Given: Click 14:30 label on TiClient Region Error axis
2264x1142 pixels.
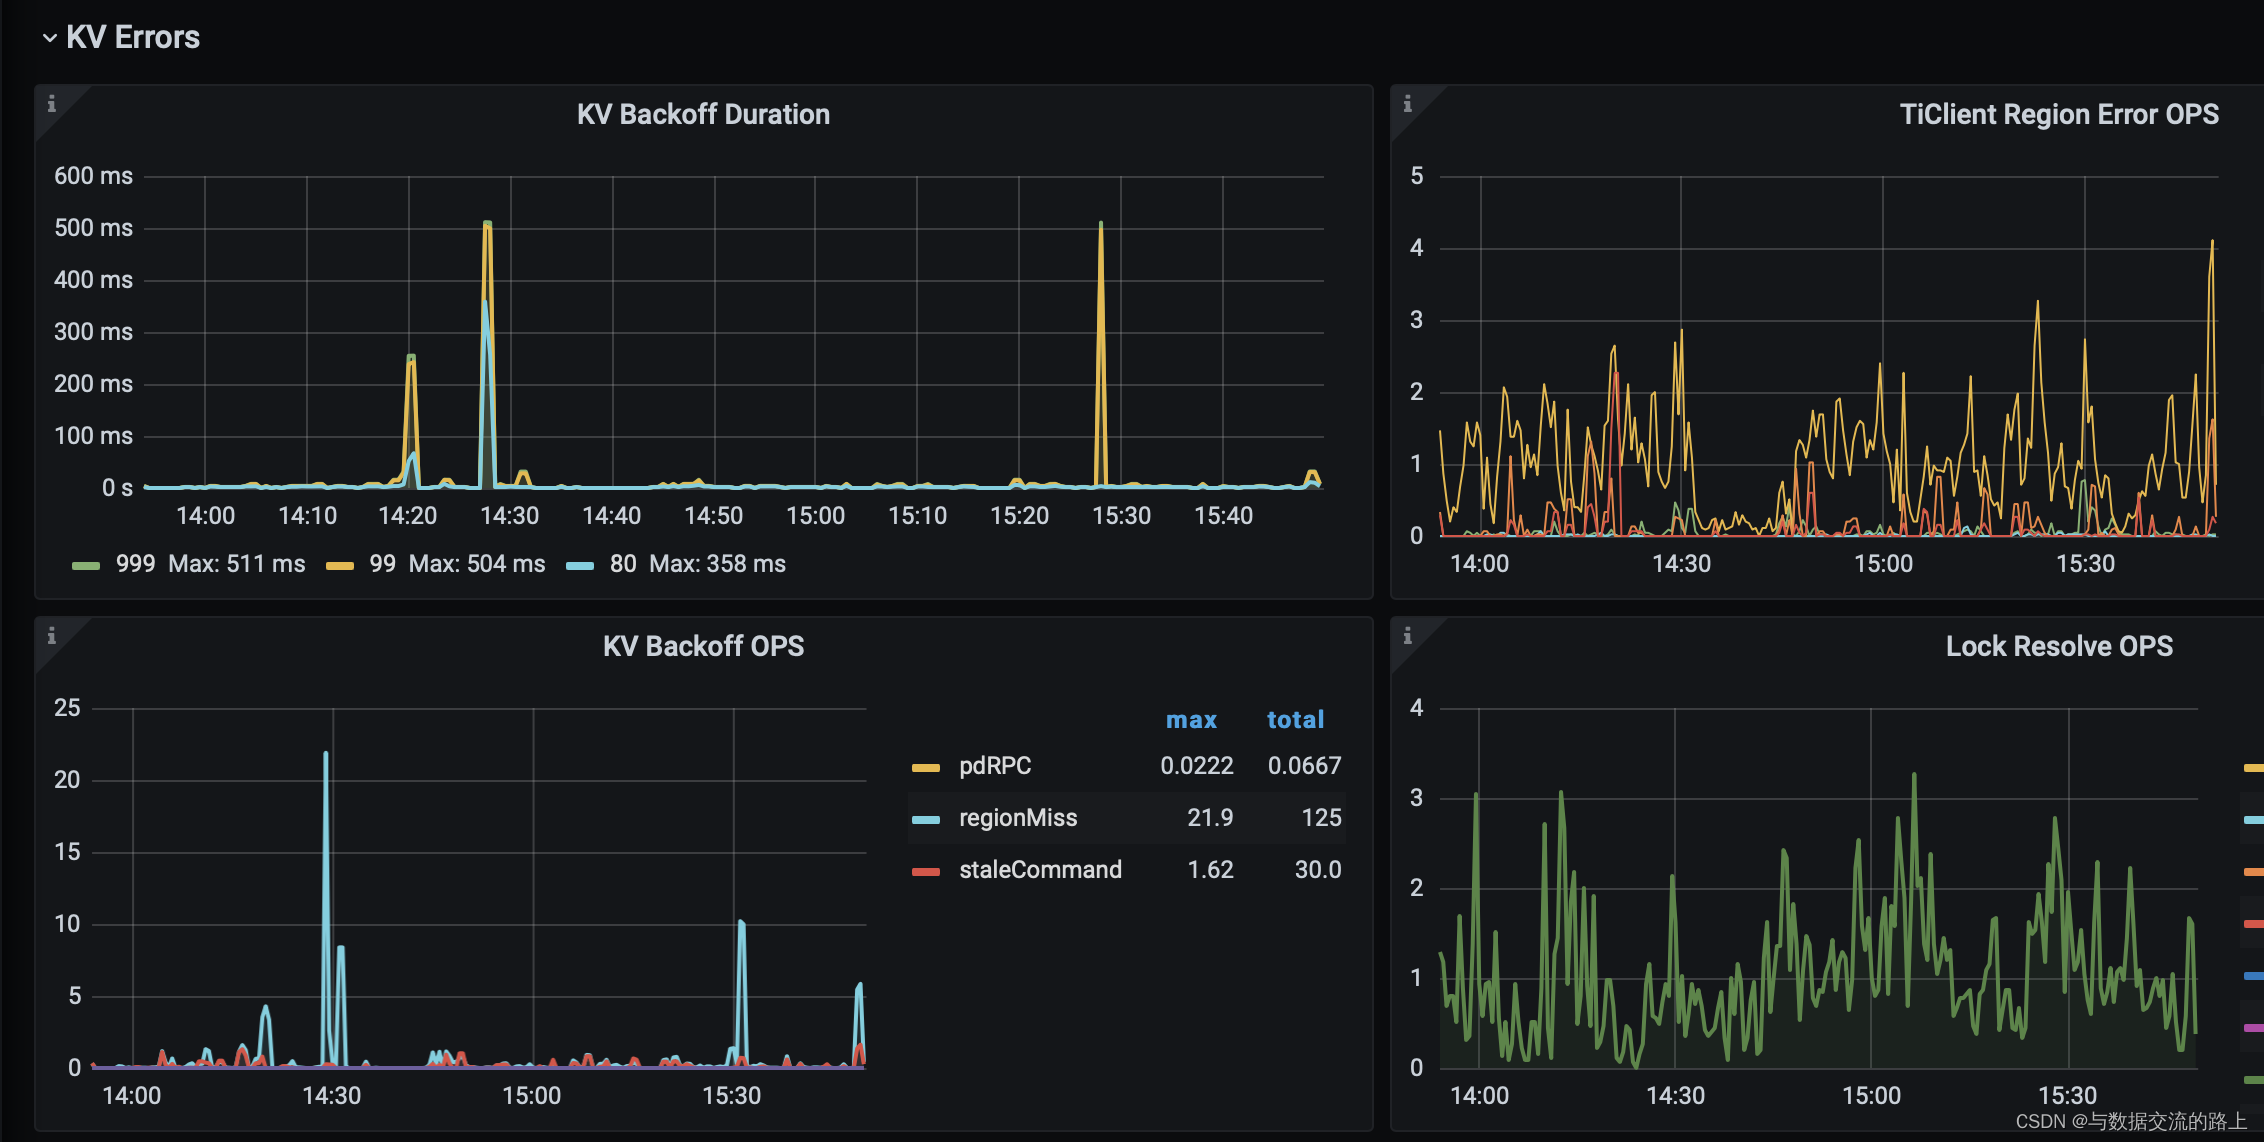Looking at the screenshot, I should pos(1682,564).
